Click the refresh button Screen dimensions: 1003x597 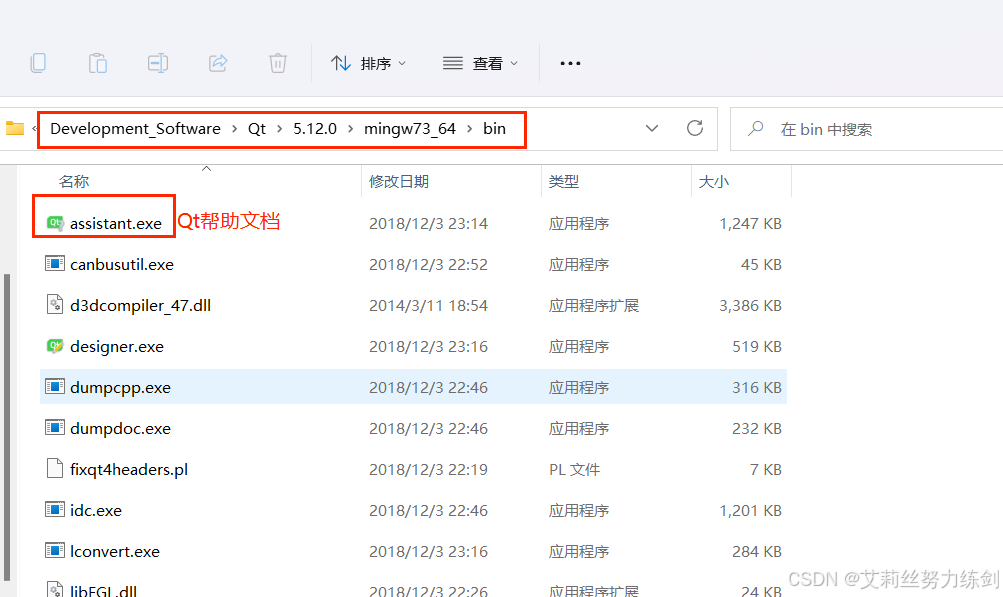tap(695, 129)
